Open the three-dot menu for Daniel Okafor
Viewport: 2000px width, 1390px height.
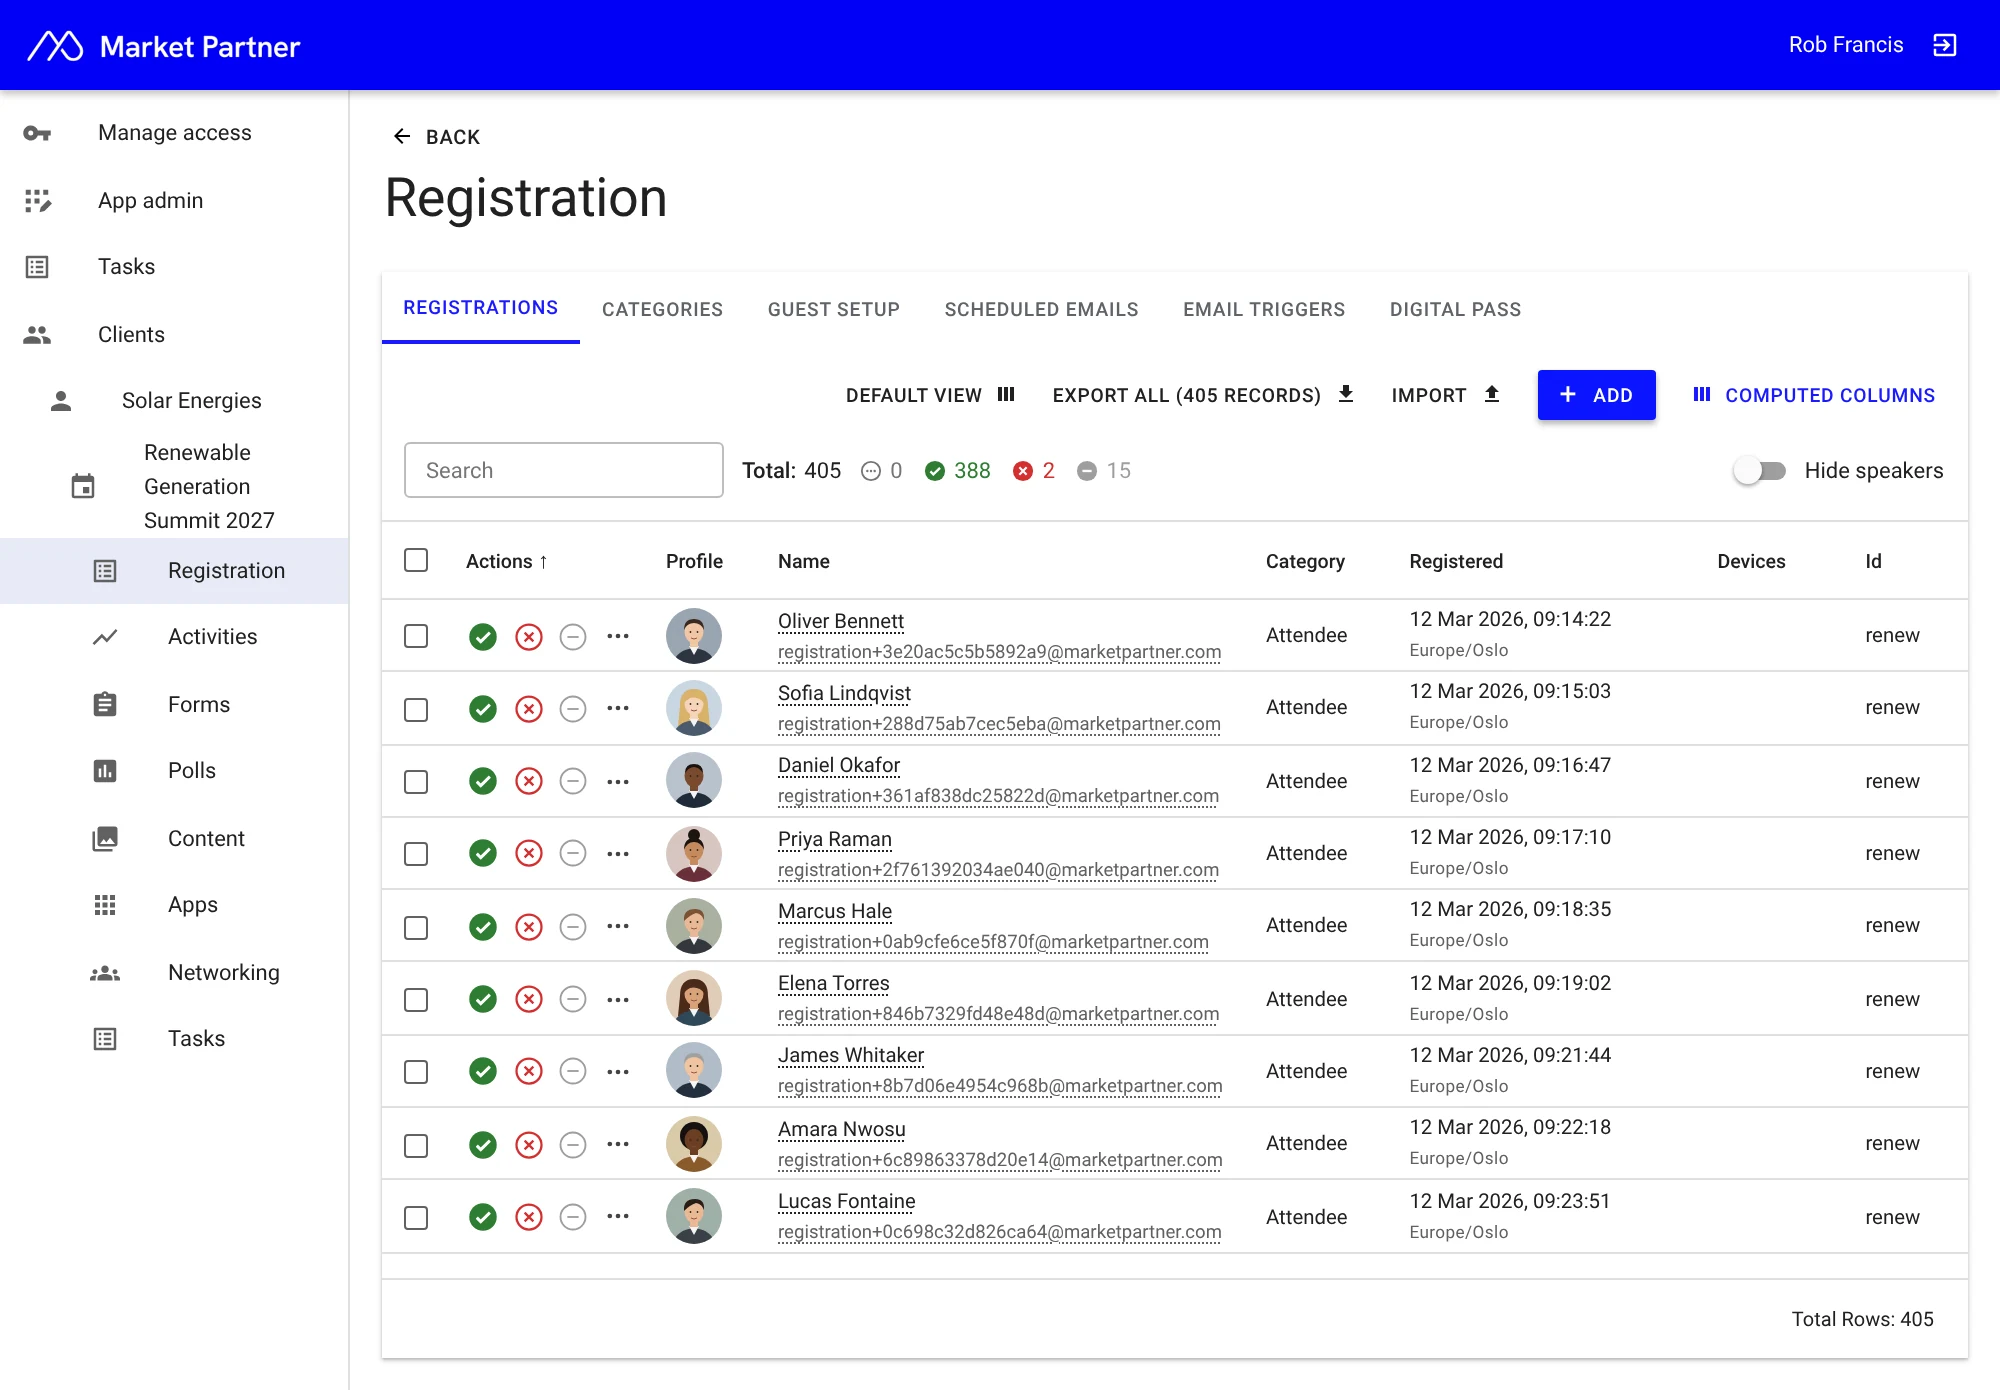point(618,781)
